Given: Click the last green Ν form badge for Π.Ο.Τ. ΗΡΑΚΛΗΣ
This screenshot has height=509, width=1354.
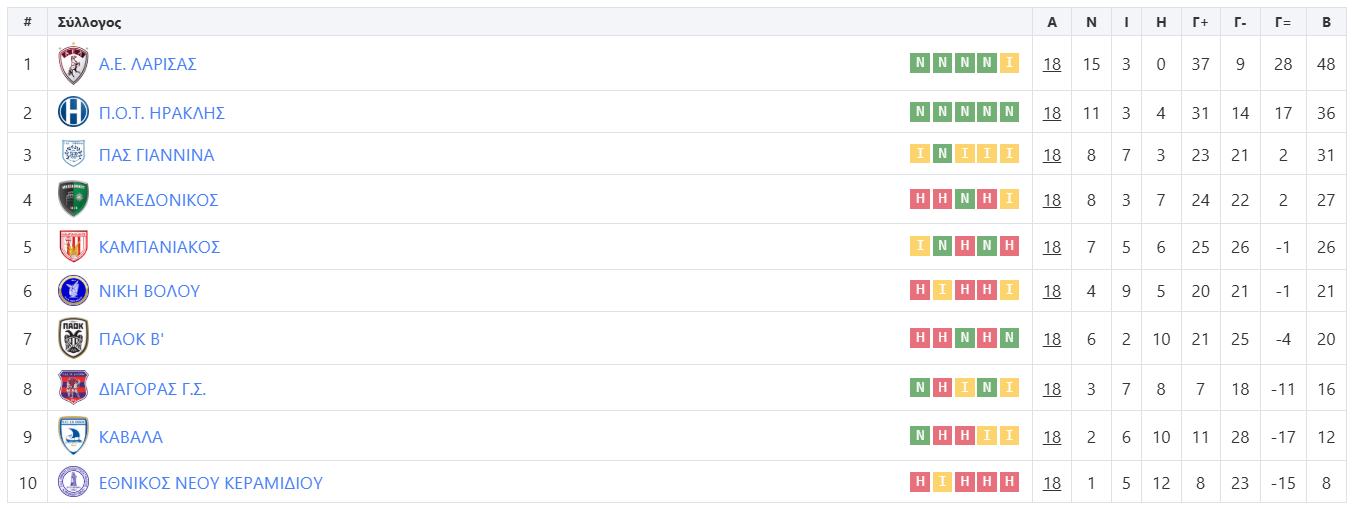Looking at the screenshot, I should (x=1009, y=112).
